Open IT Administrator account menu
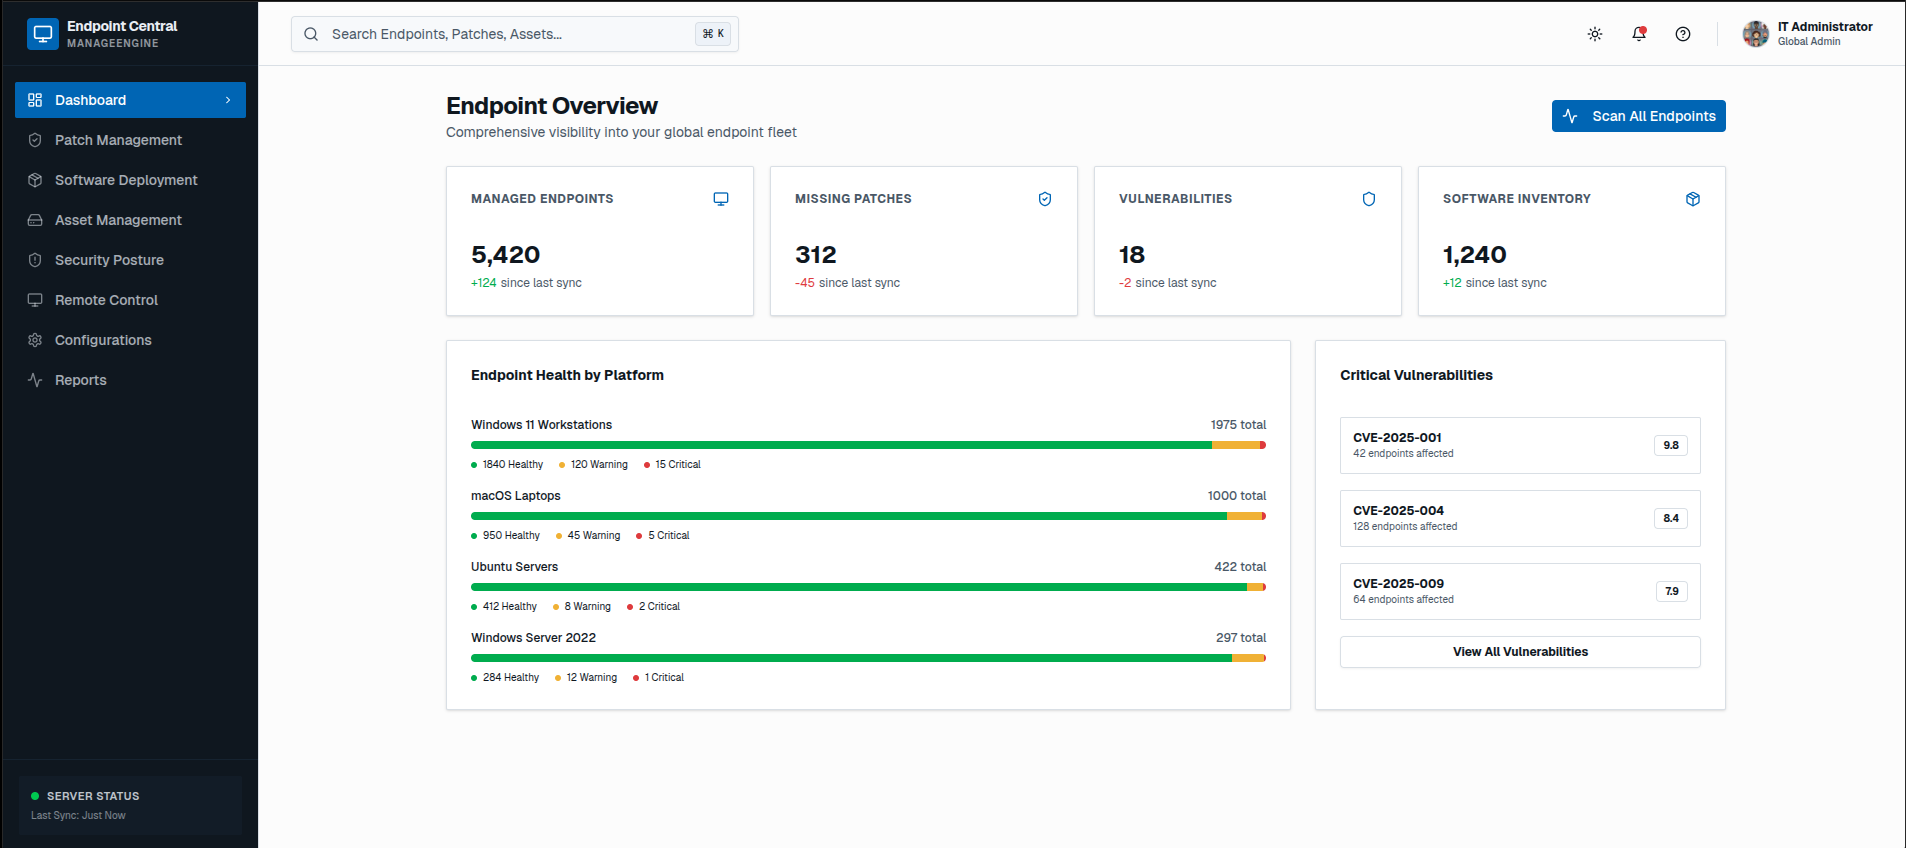 point(1824,34)
